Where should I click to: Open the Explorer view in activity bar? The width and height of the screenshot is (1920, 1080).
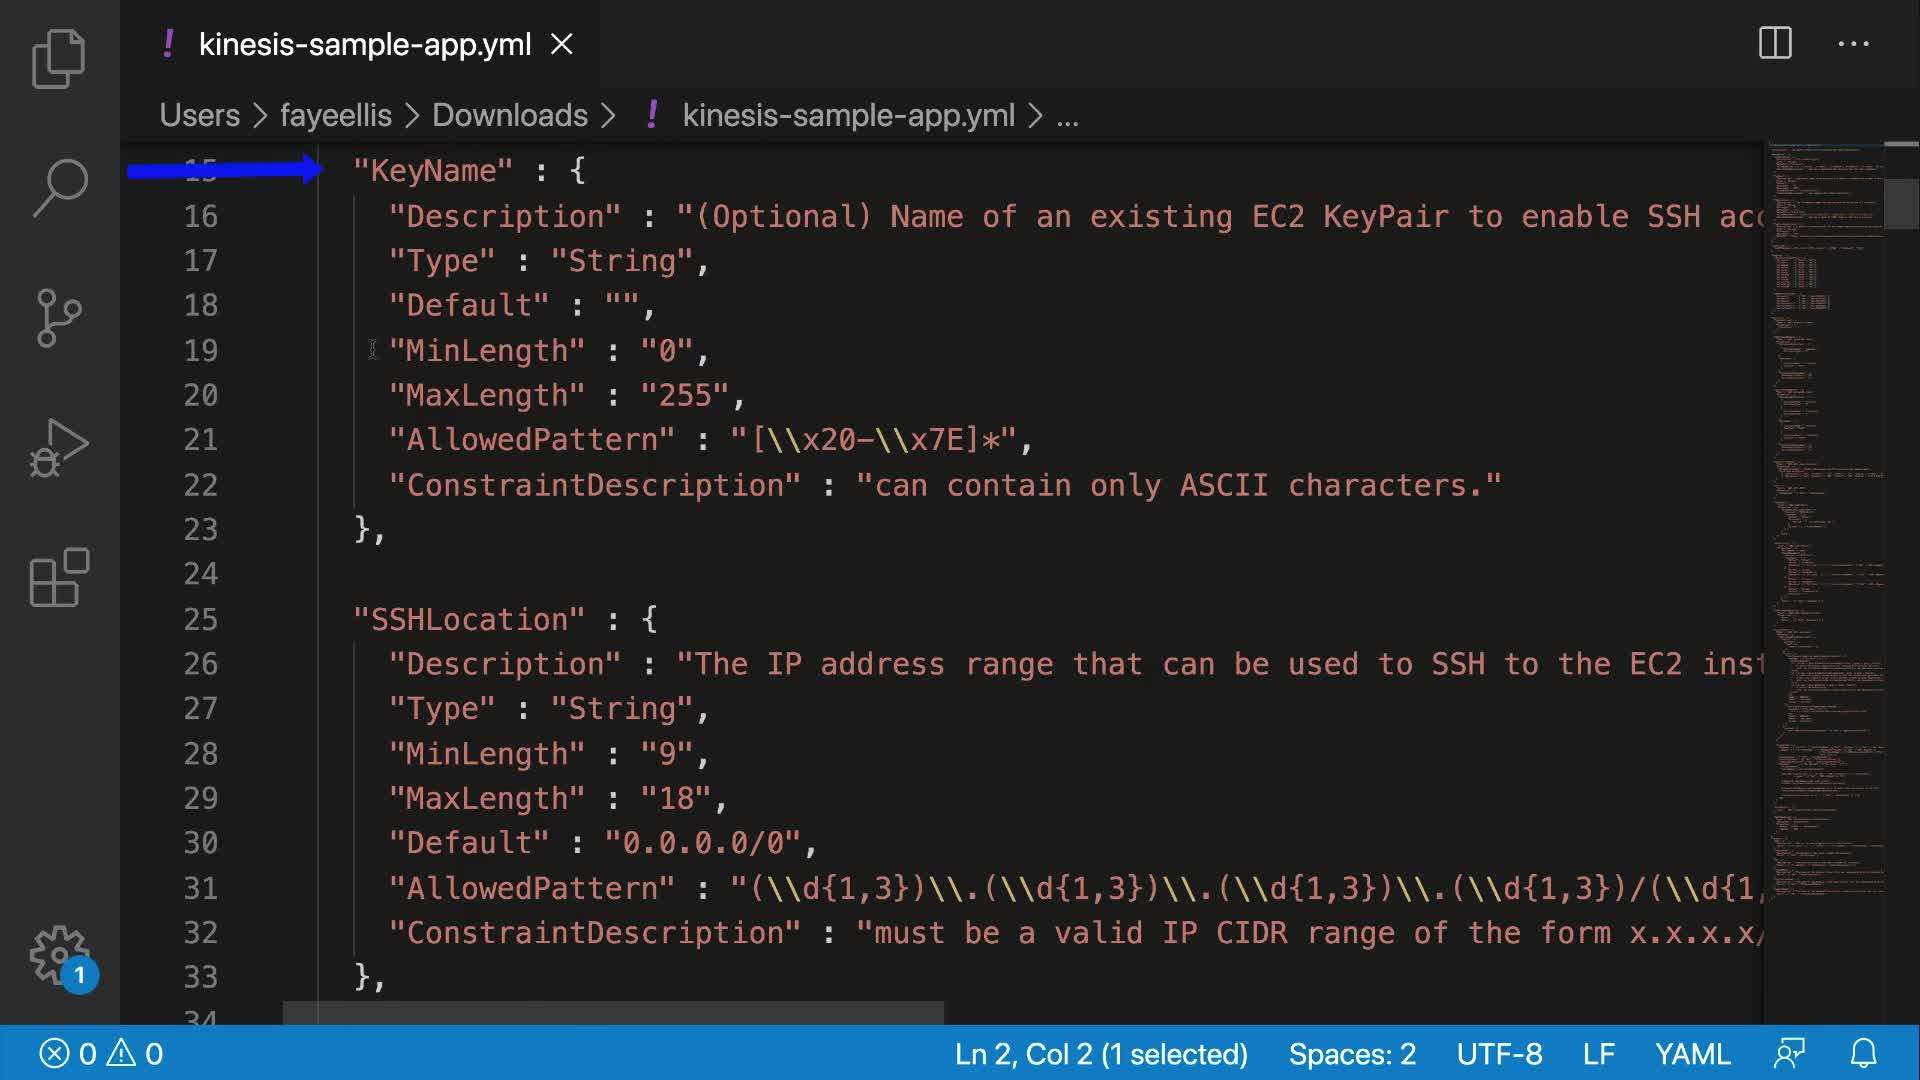(59, 58)
